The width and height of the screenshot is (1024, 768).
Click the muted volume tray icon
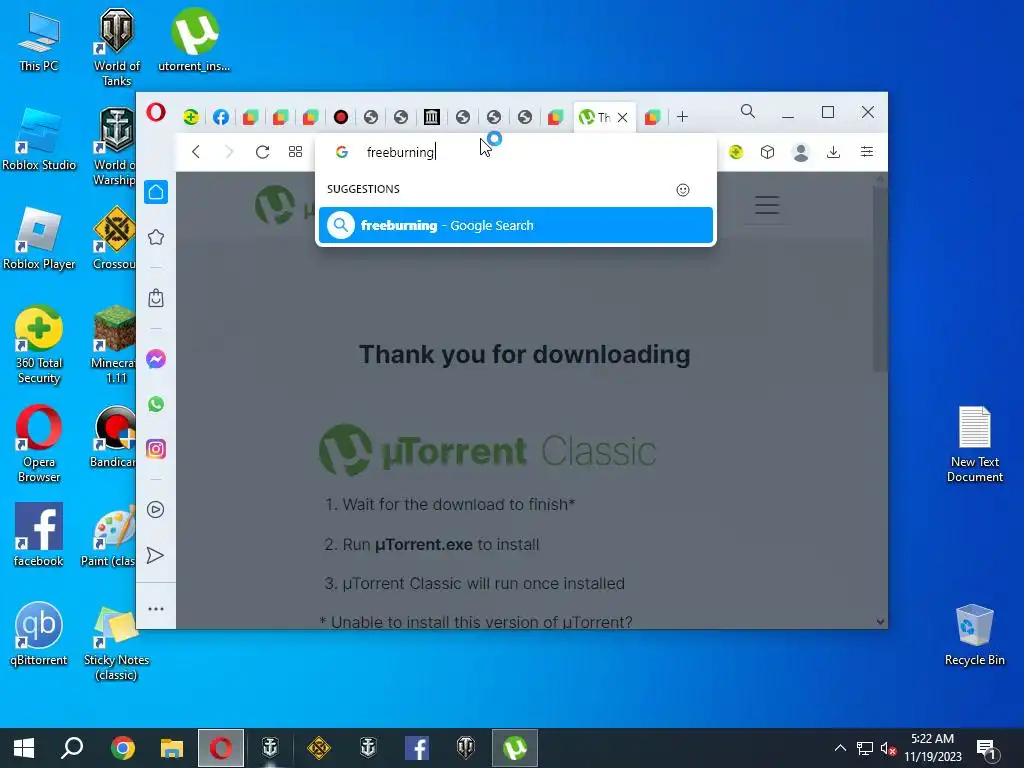pos(888,748)
